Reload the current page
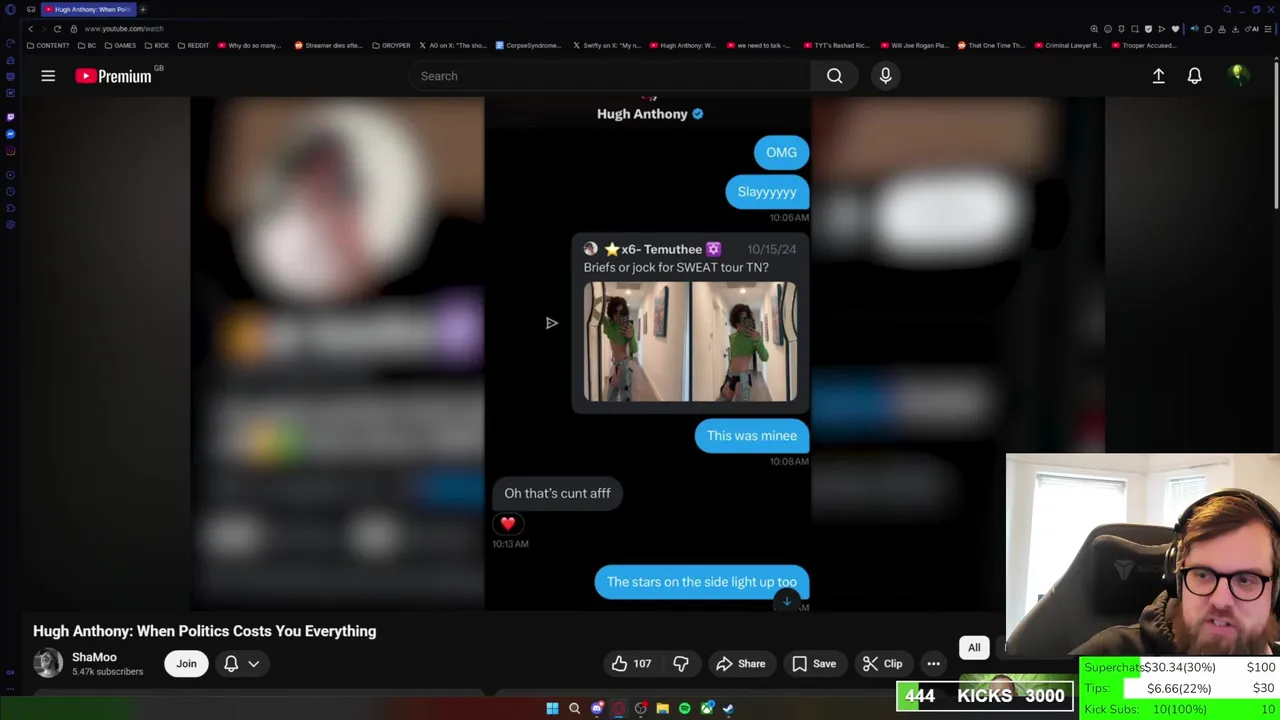Viewport: 1280px width, 720px height. click(x=57, y=29)
